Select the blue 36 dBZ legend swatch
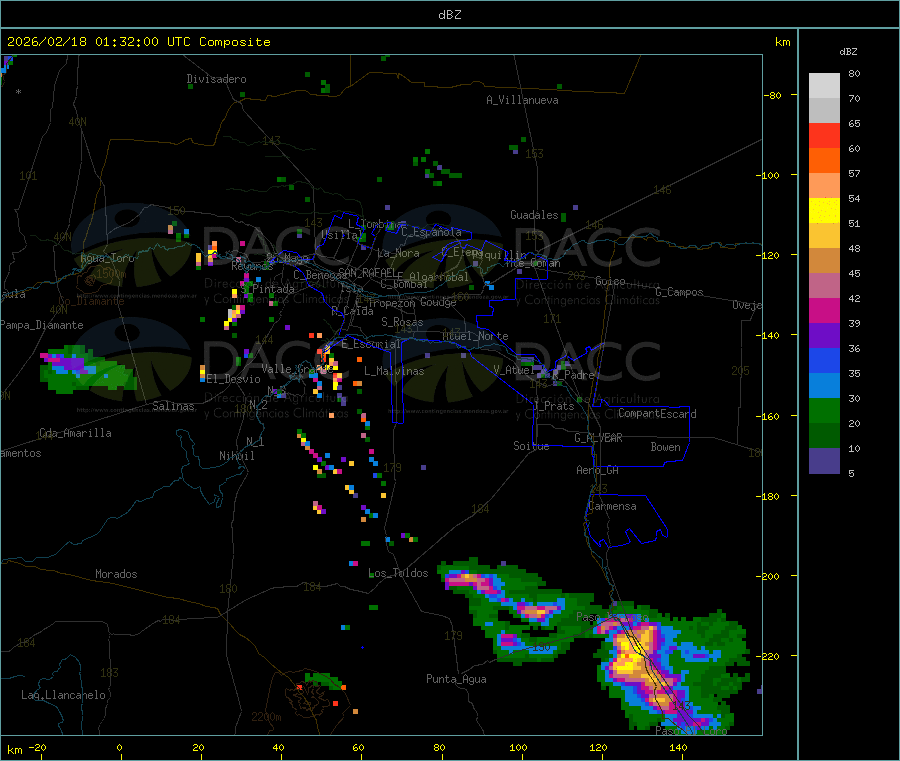The image size is (900, 761). click(824, 360)
